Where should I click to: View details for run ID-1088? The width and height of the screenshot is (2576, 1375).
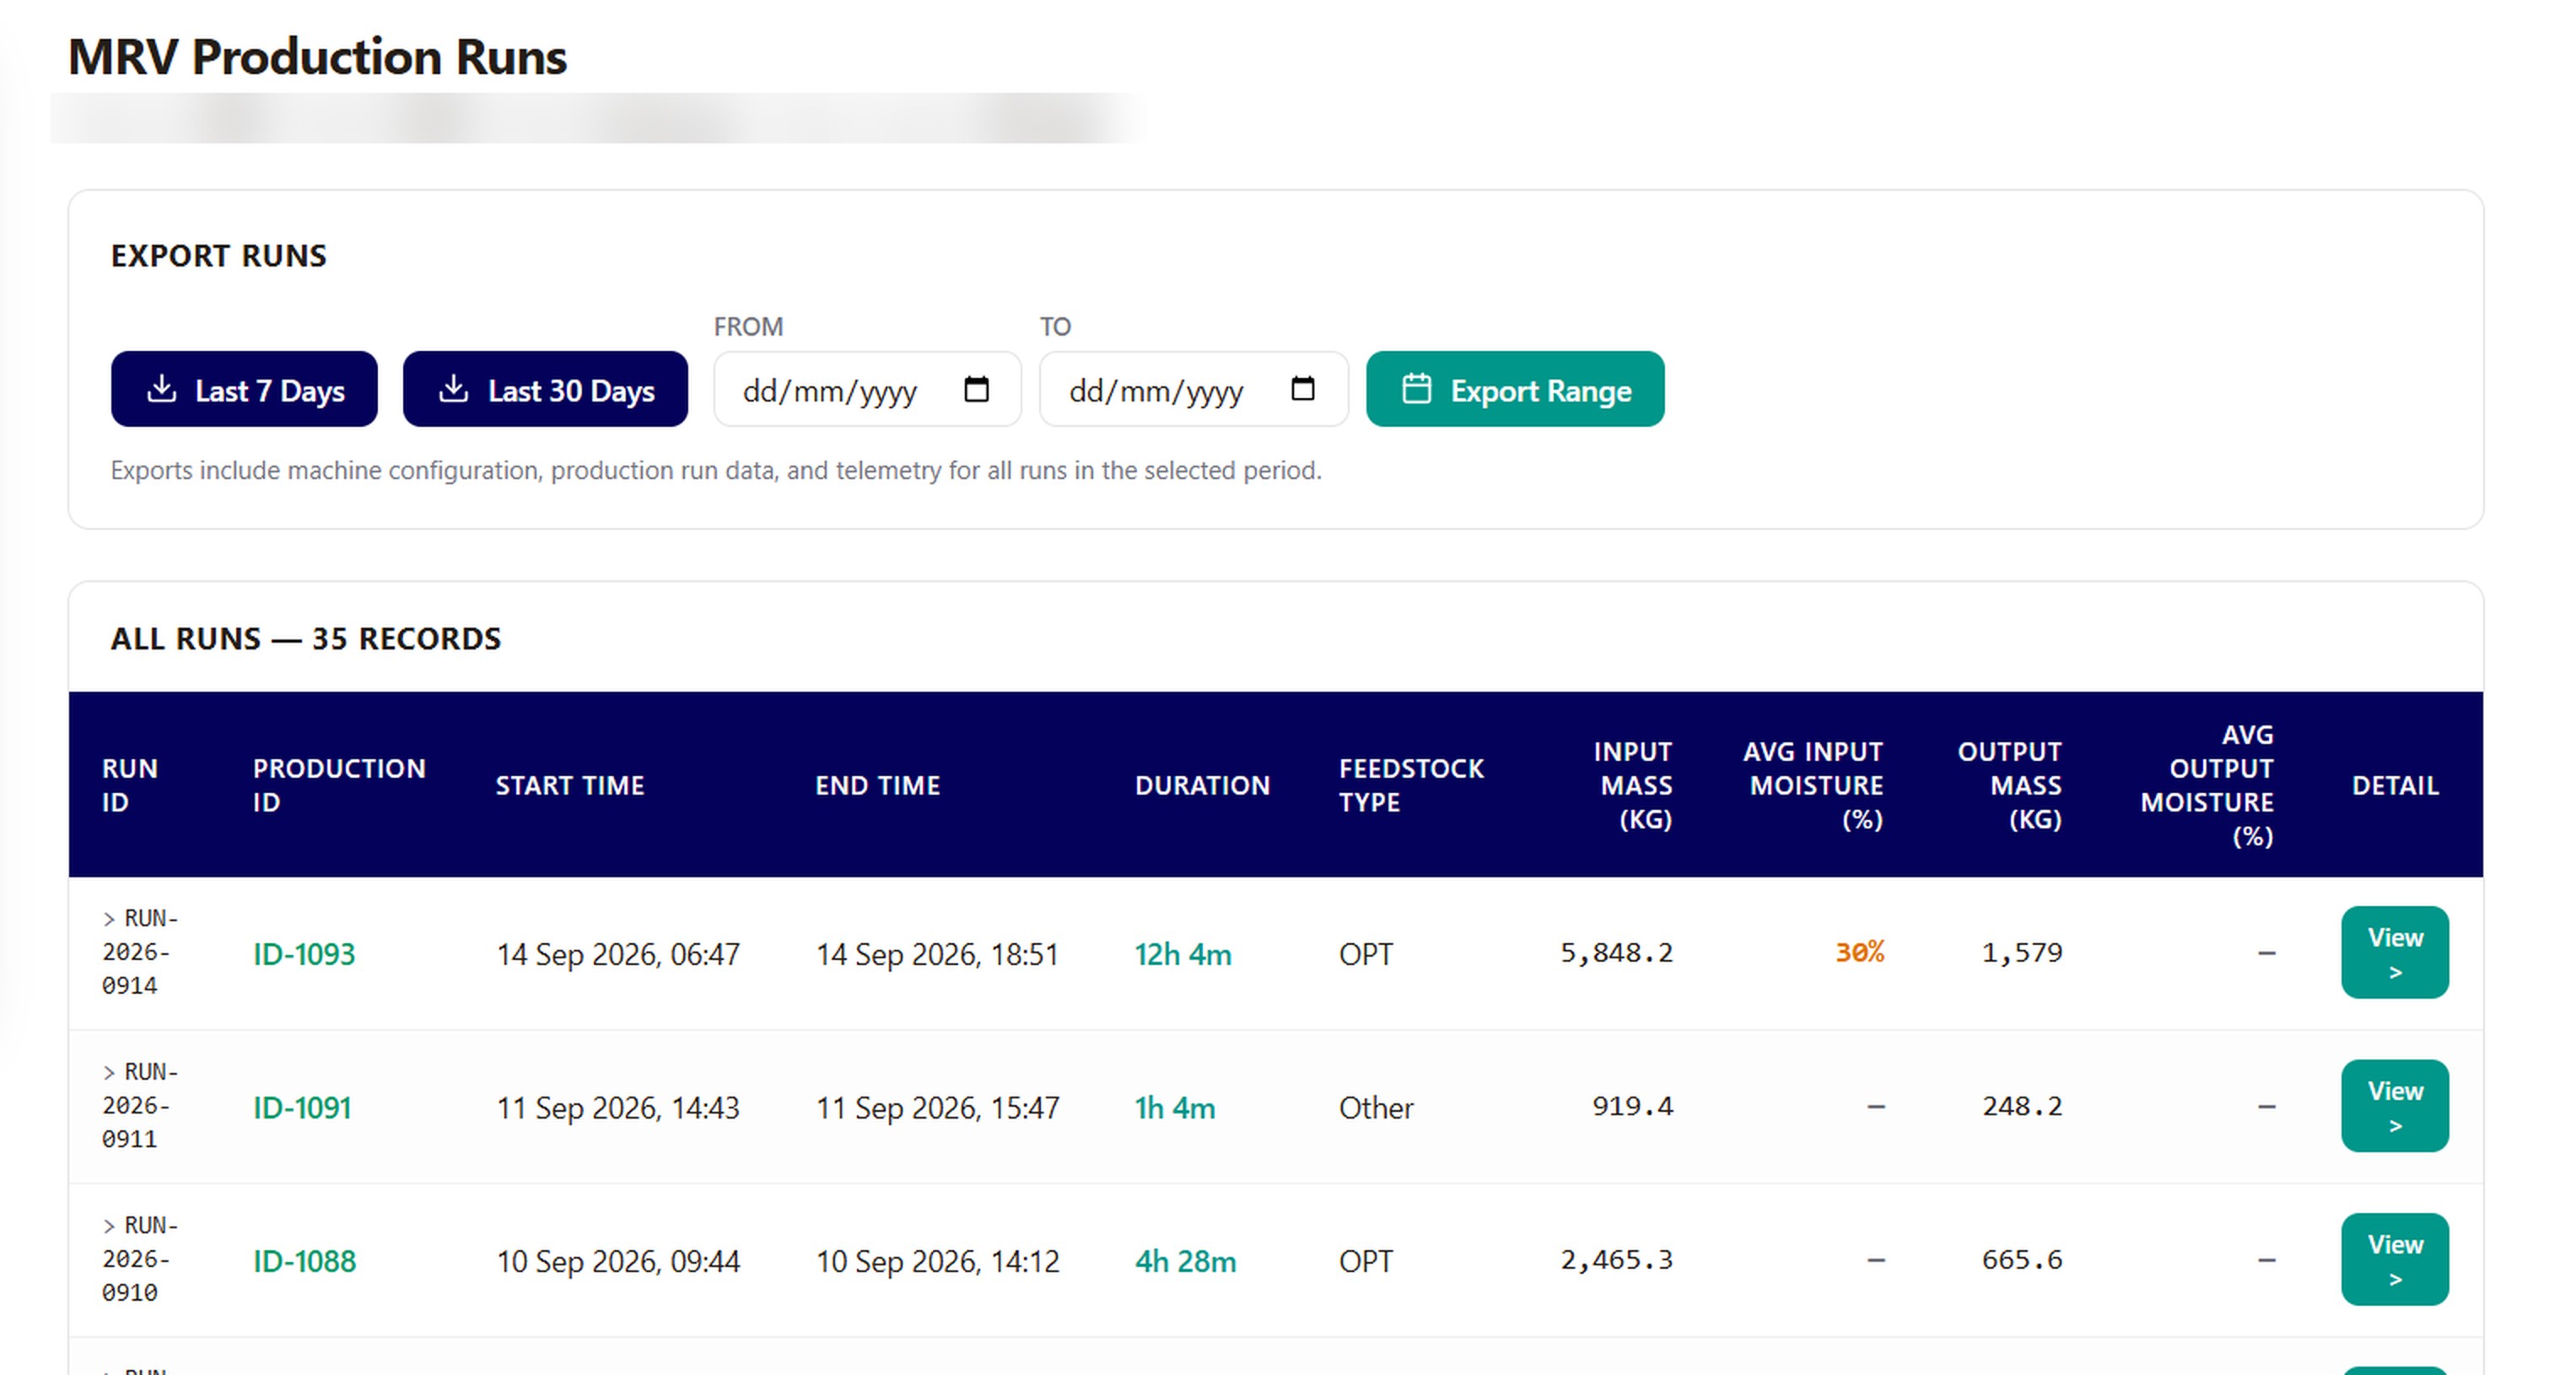click(x=2394, y=1260)
